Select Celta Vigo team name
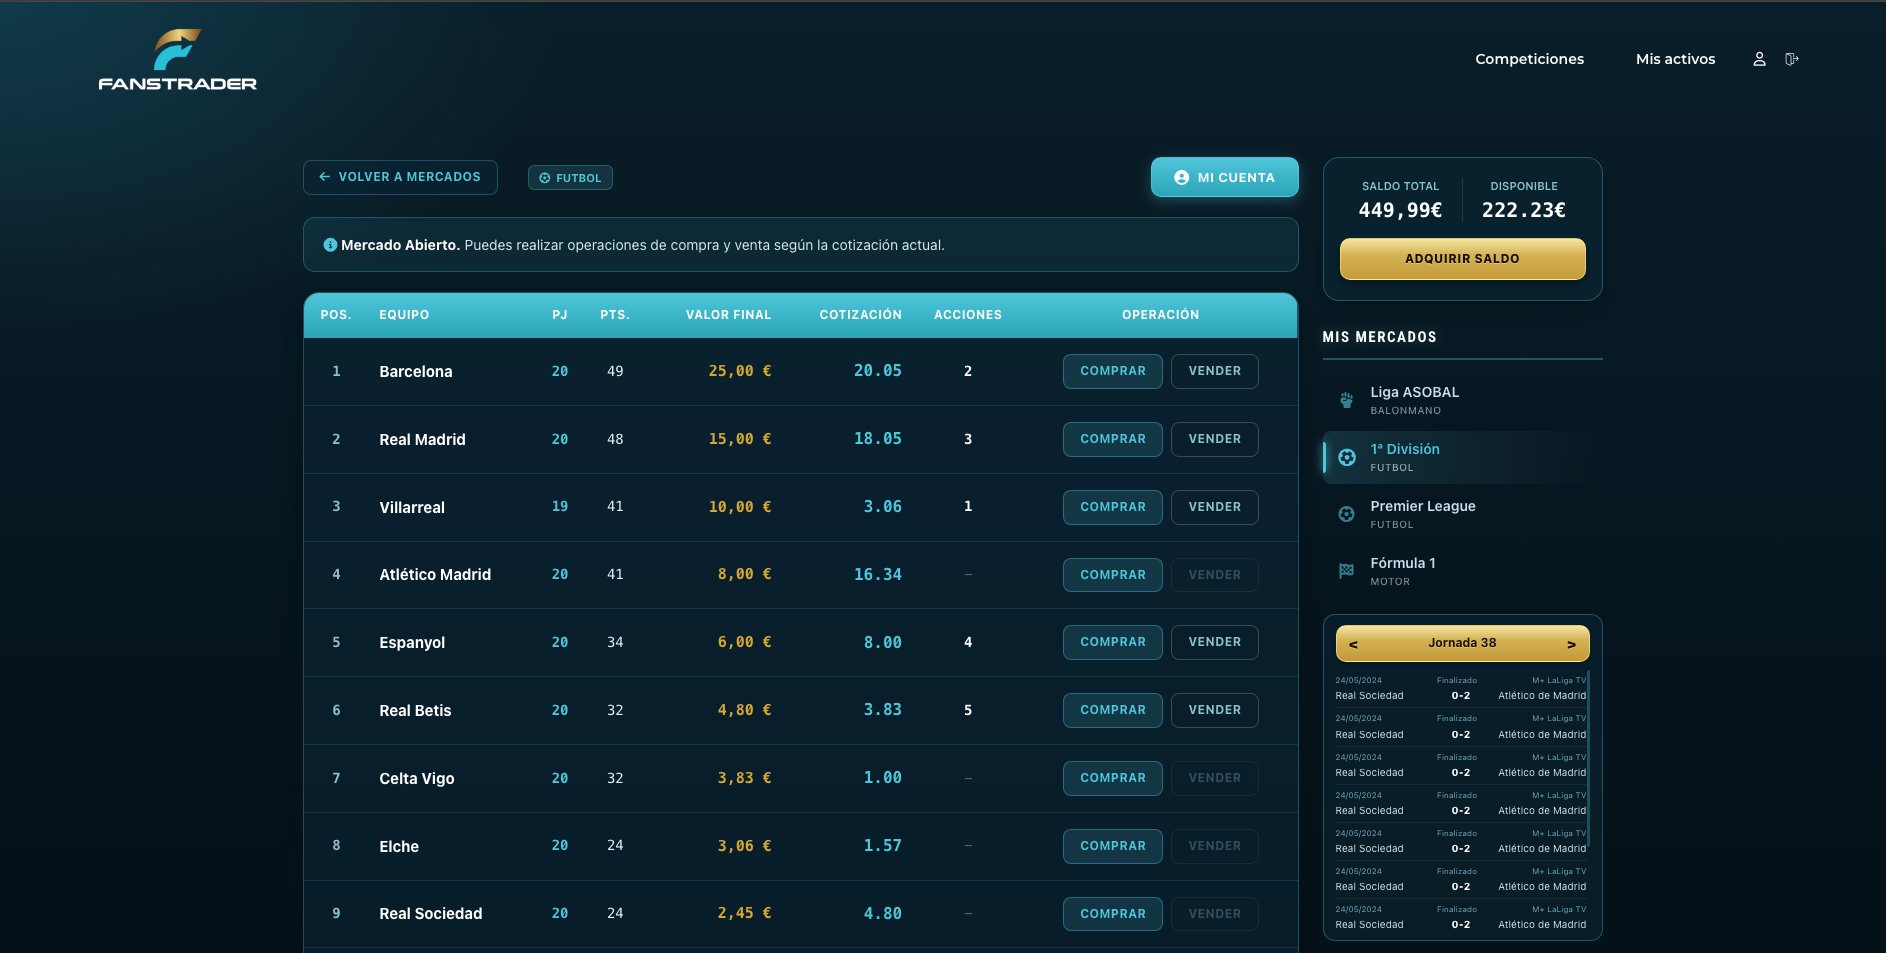1886x953 pixels. tap(416, 778)
